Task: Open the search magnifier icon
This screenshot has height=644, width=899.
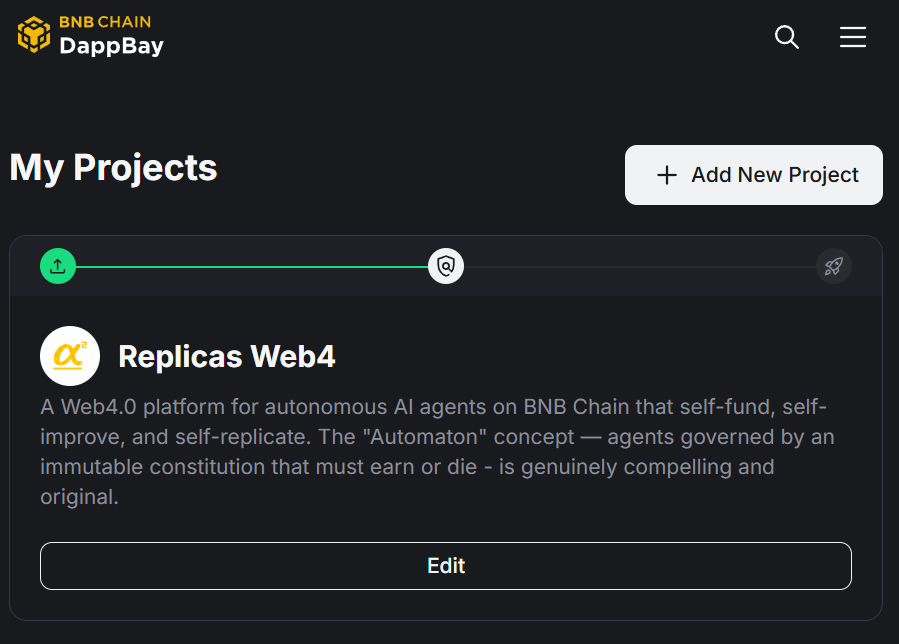Action: pos(787,38)
